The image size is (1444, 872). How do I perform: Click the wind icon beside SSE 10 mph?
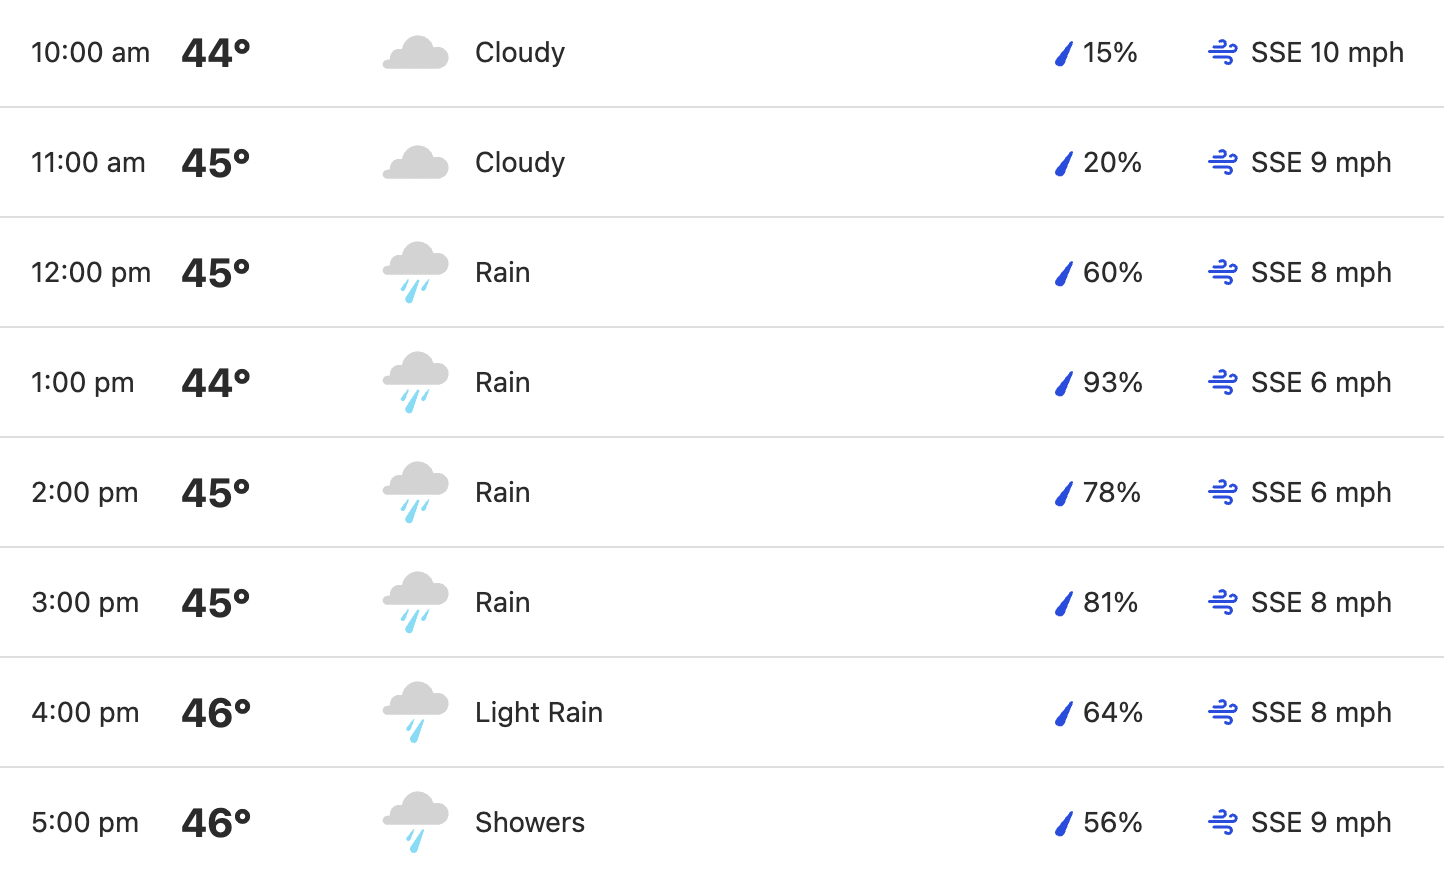pos(1223,53)
